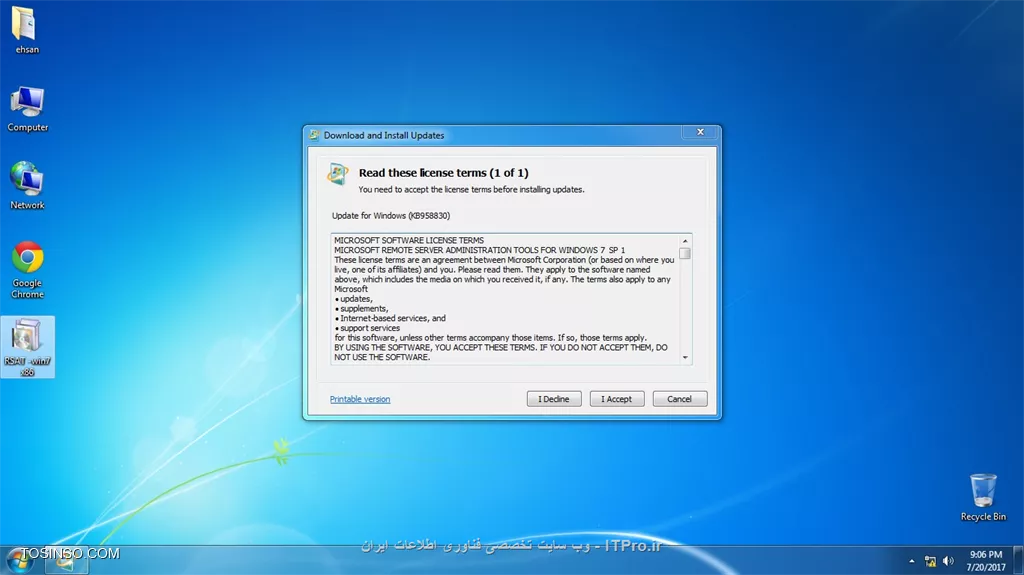Click the license text scrollbar thumb

click(x=685, y=254)
